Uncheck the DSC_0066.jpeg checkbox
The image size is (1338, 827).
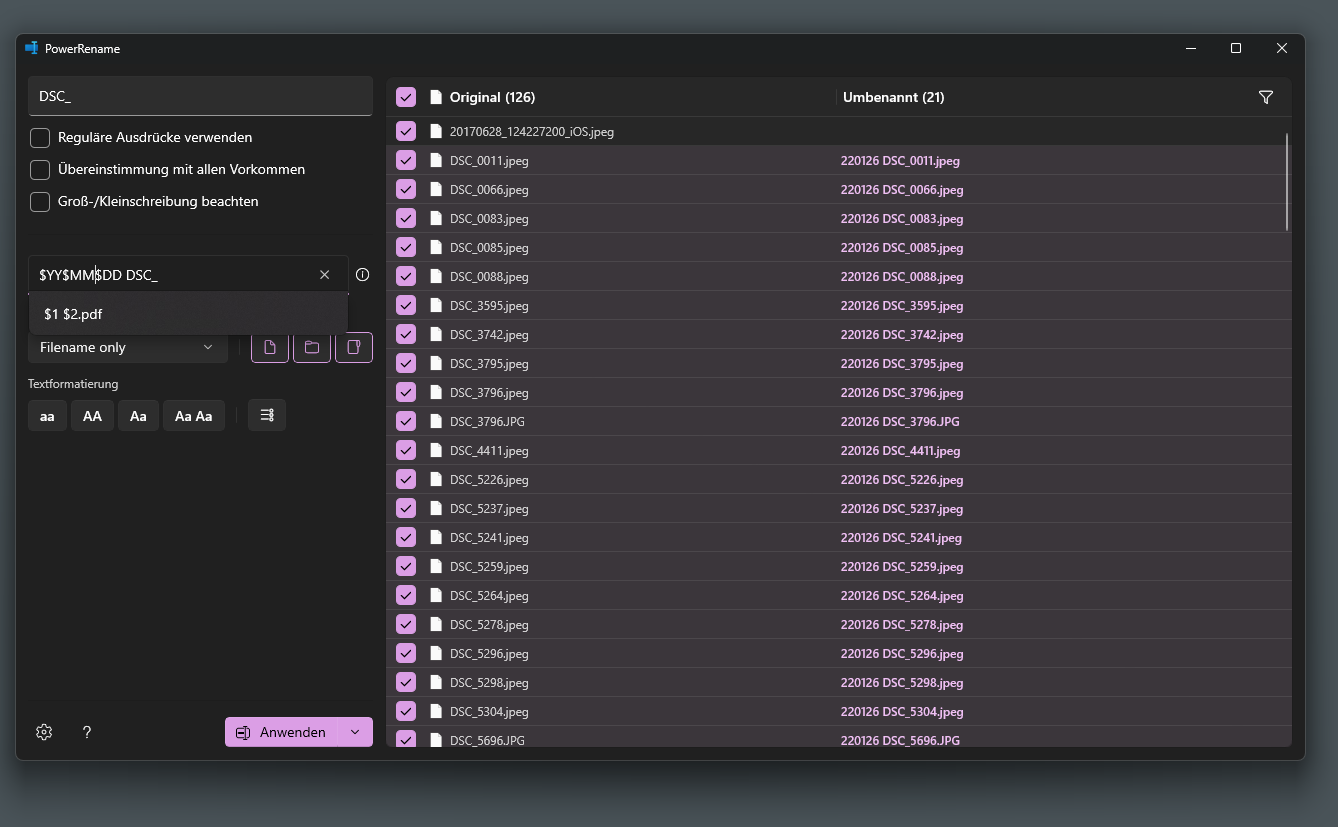point(406,189)
